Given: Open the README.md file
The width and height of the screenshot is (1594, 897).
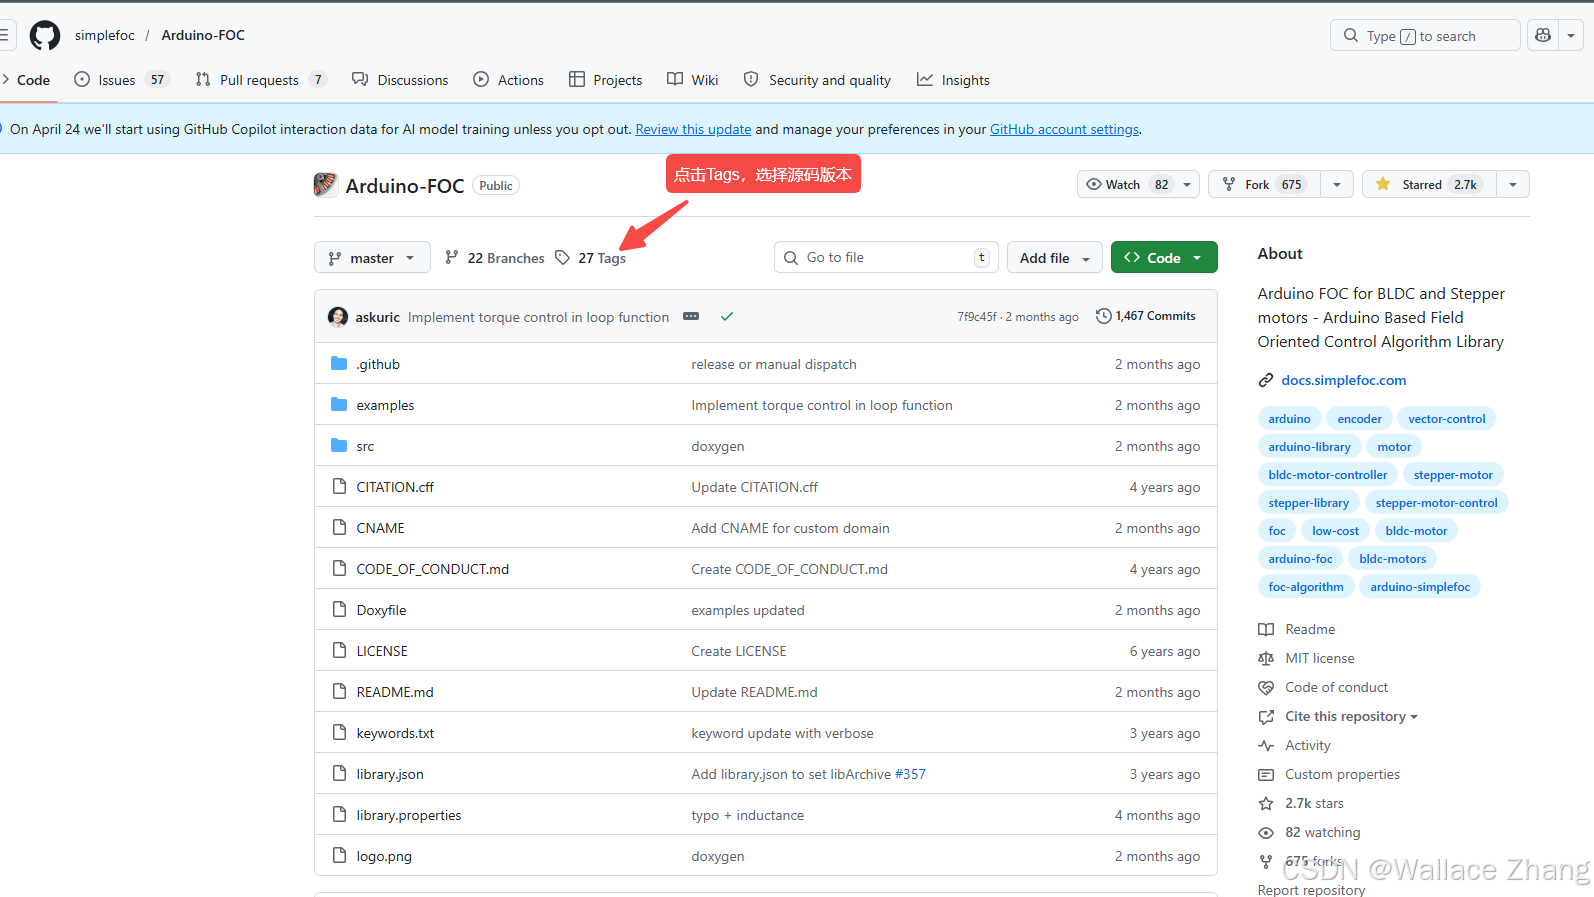Looking at the screenshot, I should pos(395,692).
